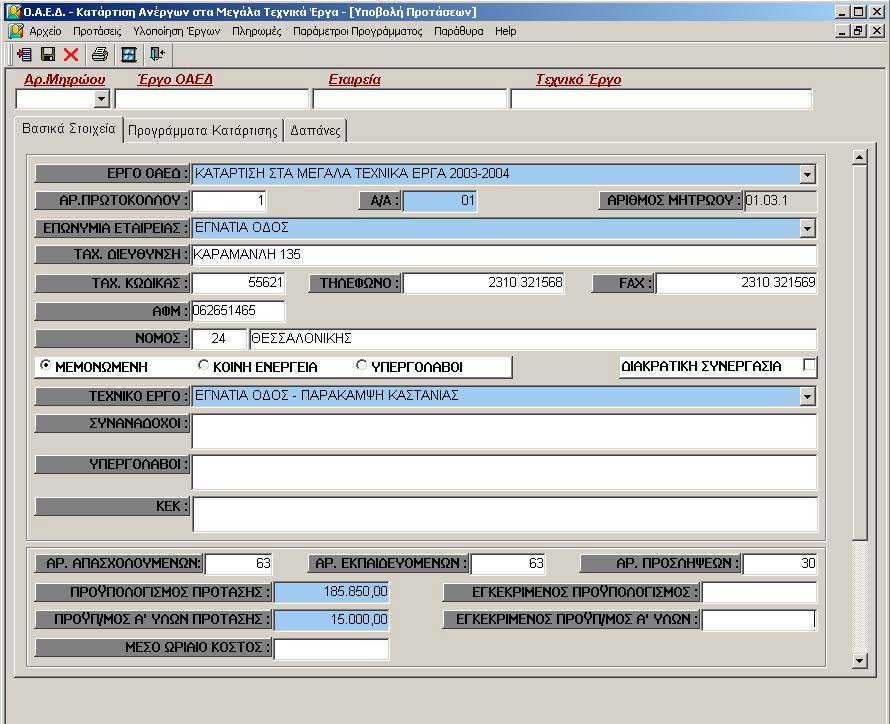Screen dimensions: 890x724
Task: Click the ΣΥΝΑΝΑΔΟΧΟΙ text area
Action: [504, 431]
